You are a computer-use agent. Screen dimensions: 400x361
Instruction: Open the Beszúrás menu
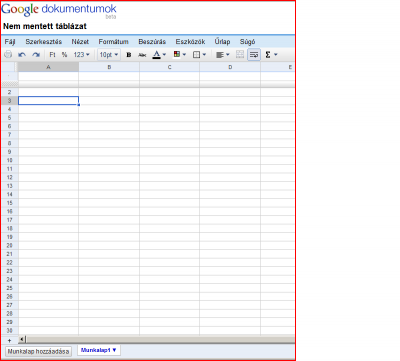[152, 42]
